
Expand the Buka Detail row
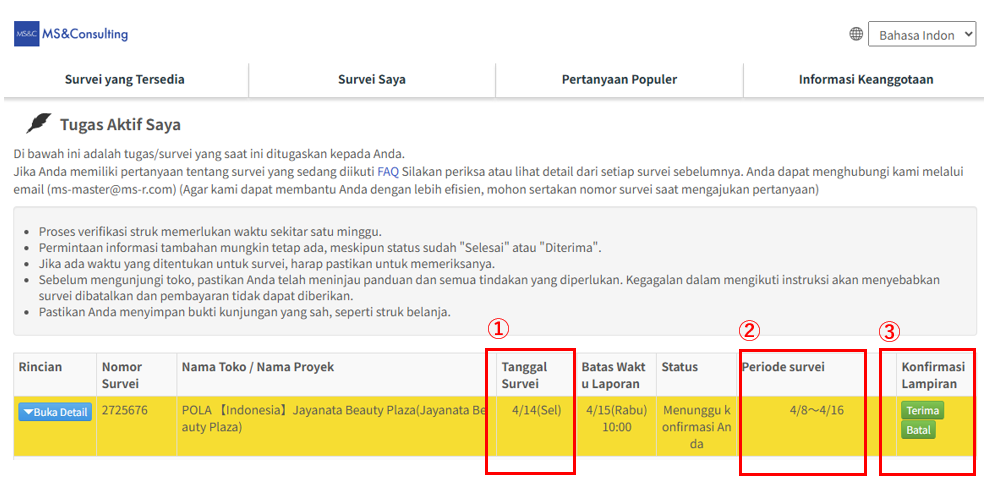55,412
